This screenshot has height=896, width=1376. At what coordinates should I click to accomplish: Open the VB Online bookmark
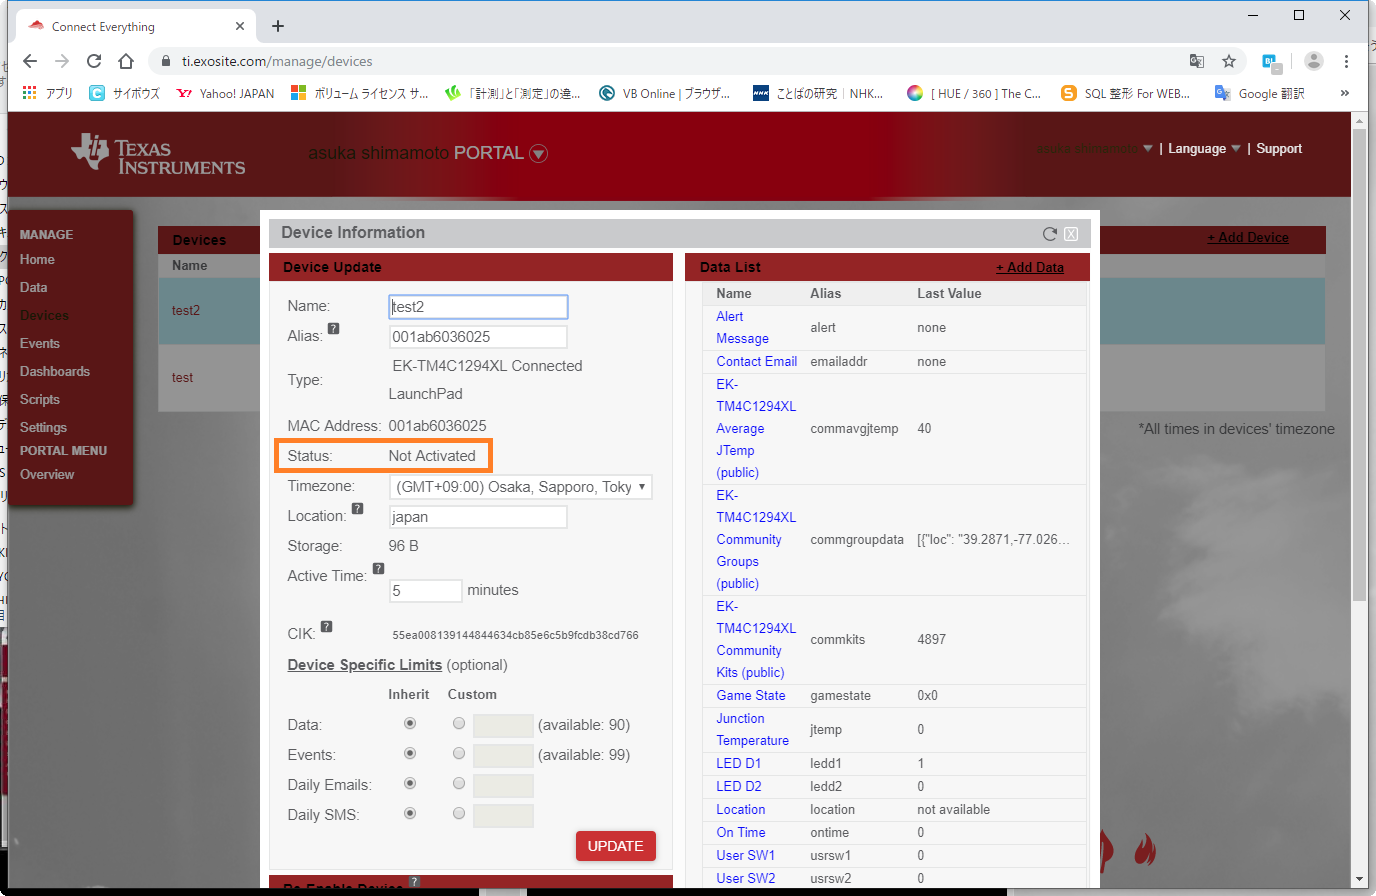[x=664, y=93]
